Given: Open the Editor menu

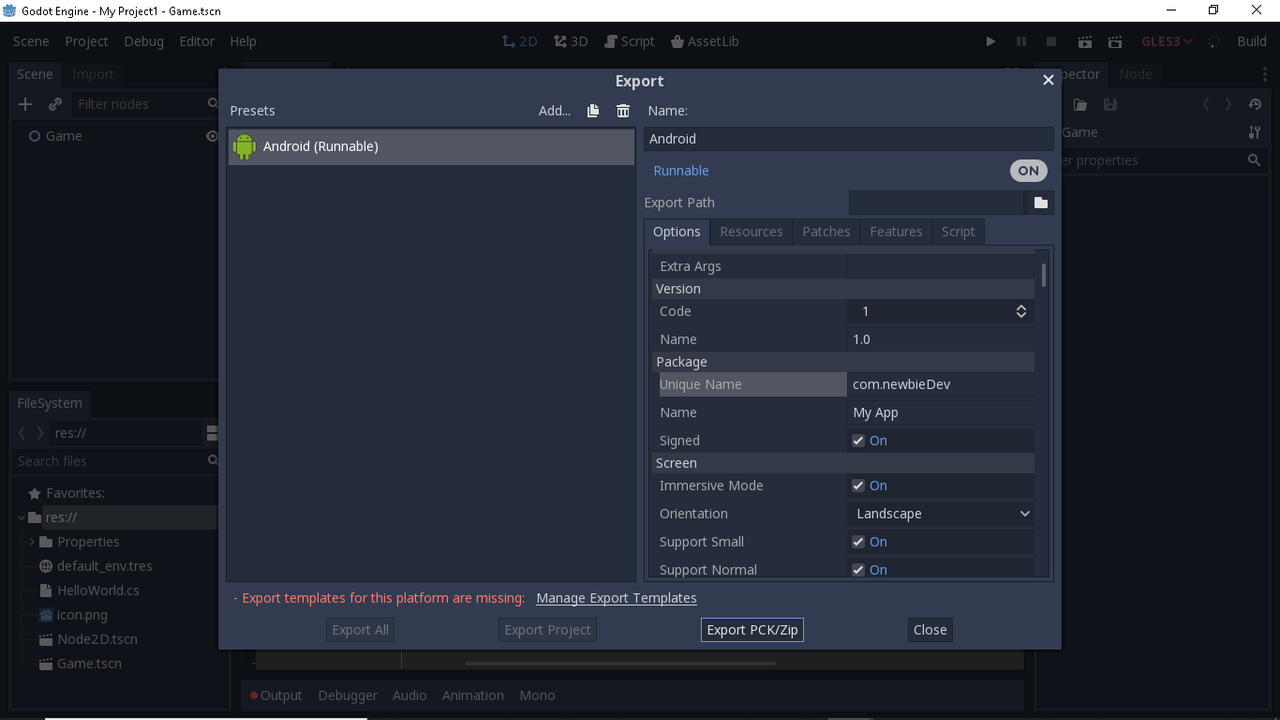Looking at the screenshot, I should point(197,41).
